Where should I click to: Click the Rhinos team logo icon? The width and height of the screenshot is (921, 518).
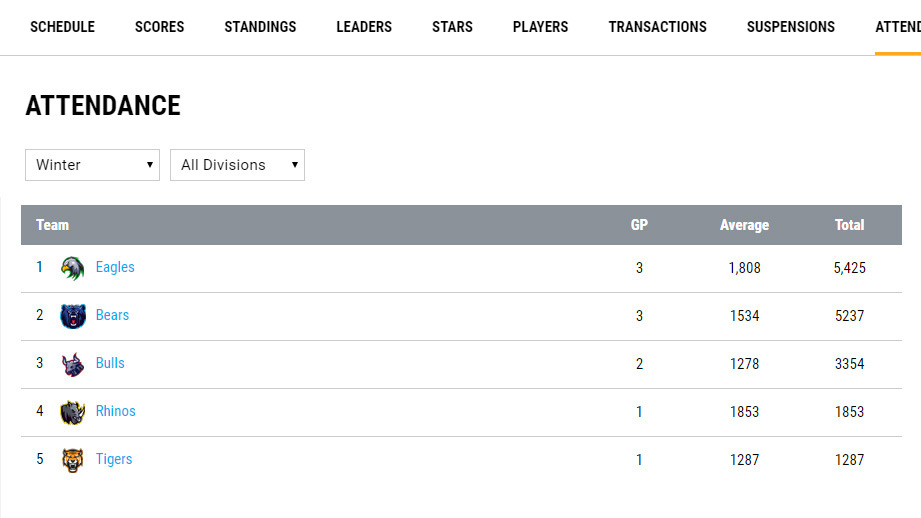tap(72, 412)
